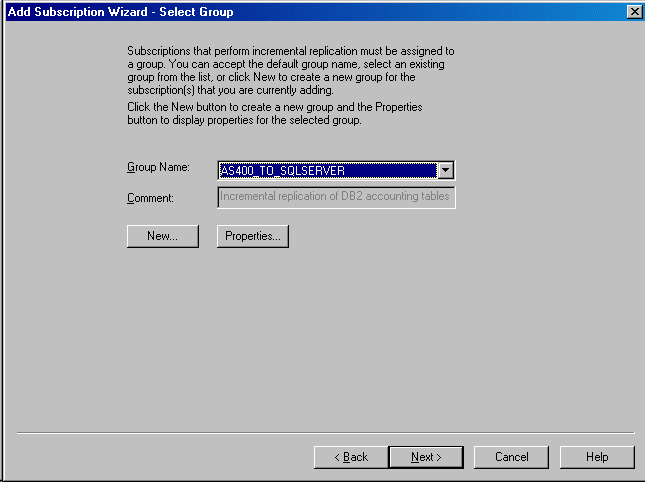Click the line starting 'button to display properties'
This screenshot has width=645, height=482.
coord(243,121)
